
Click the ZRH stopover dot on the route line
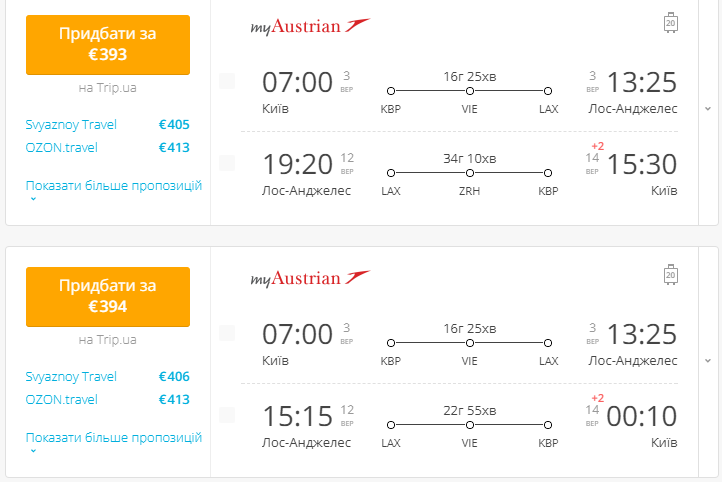pos(469,172)
